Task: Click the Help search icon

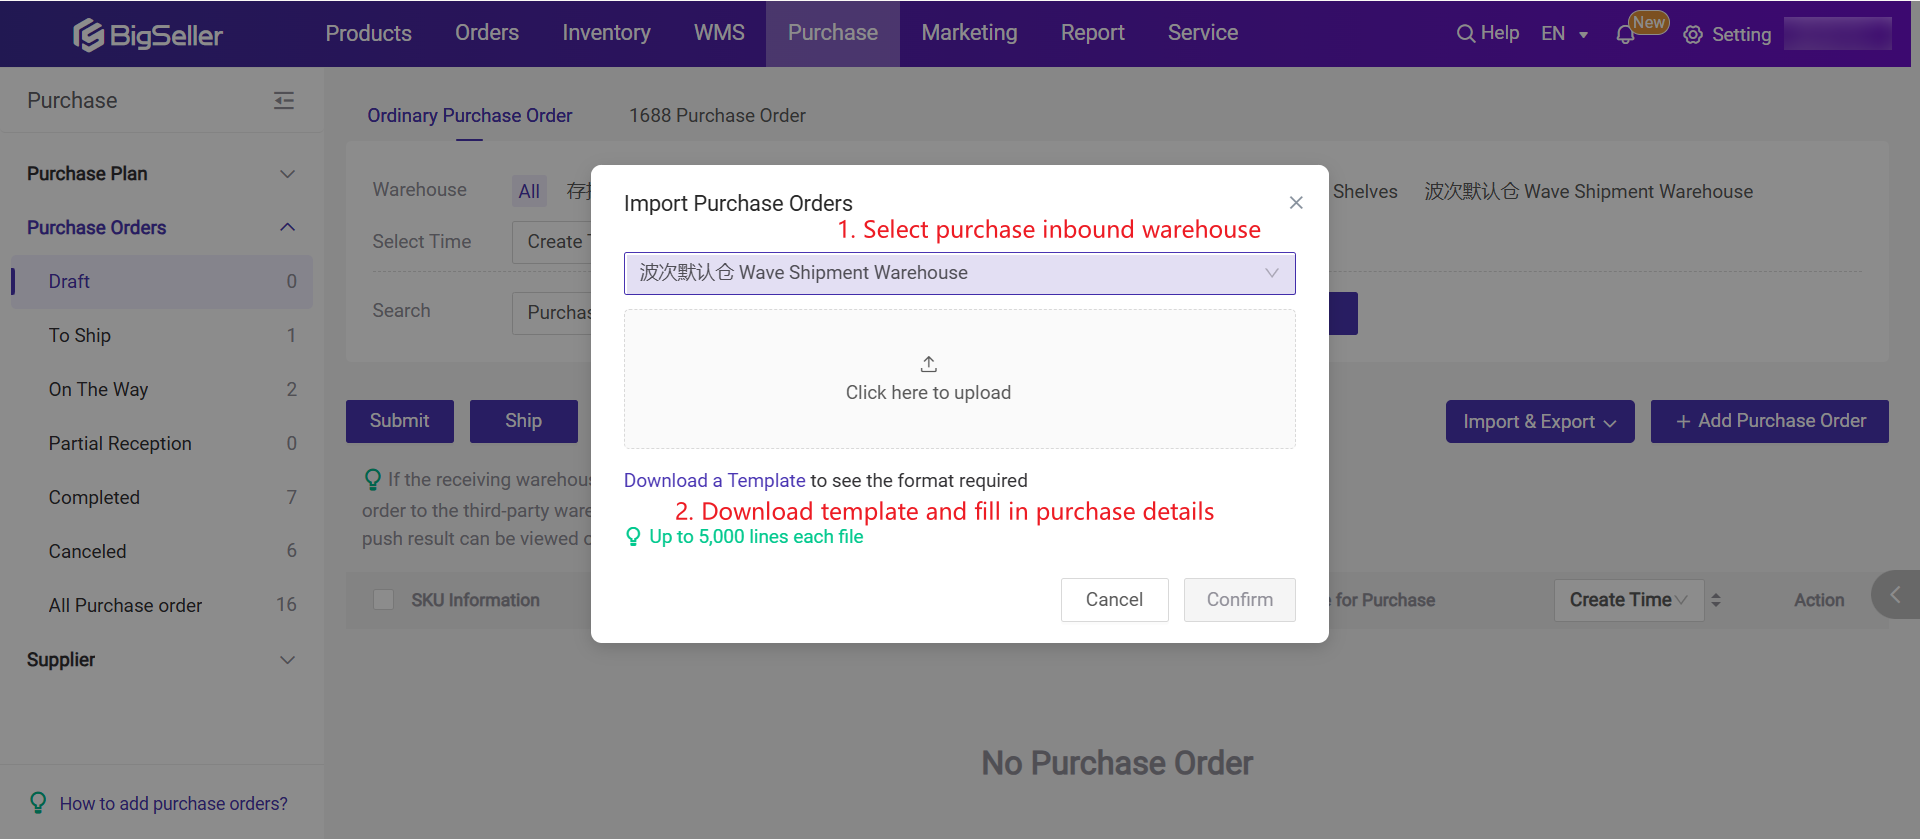Action: (1465, 34)
